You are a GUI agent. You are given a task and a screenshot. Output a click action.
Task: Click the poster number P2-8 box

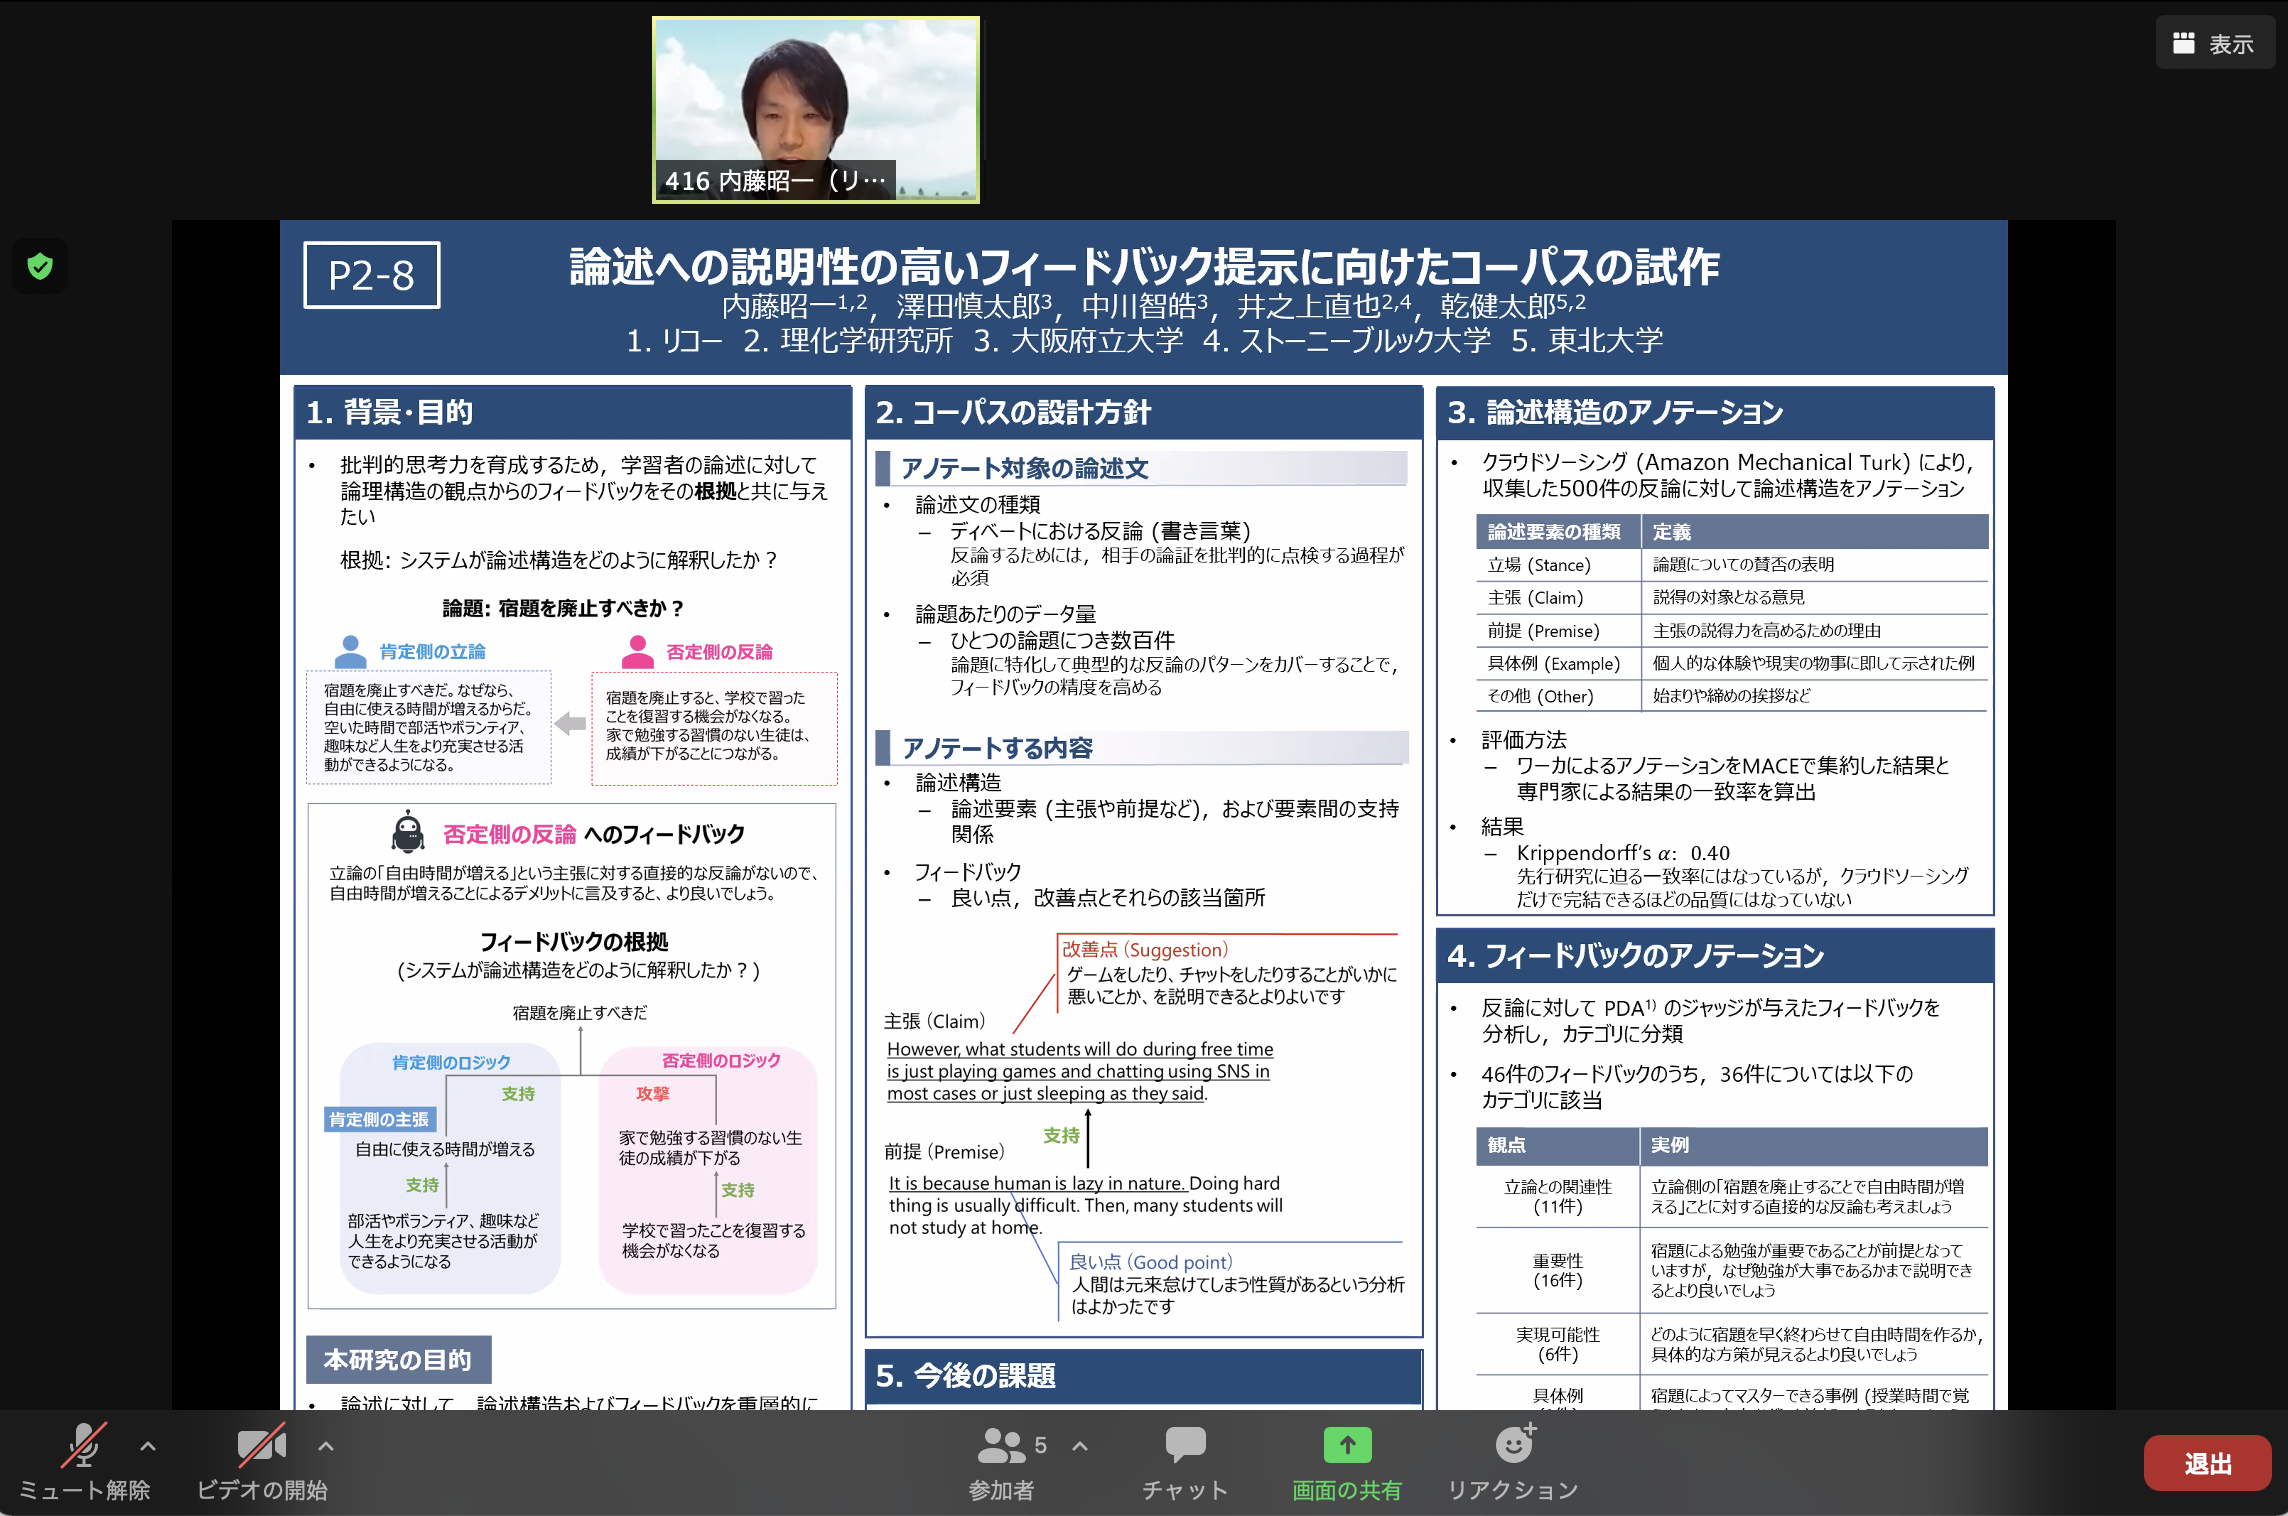[371, 275]
